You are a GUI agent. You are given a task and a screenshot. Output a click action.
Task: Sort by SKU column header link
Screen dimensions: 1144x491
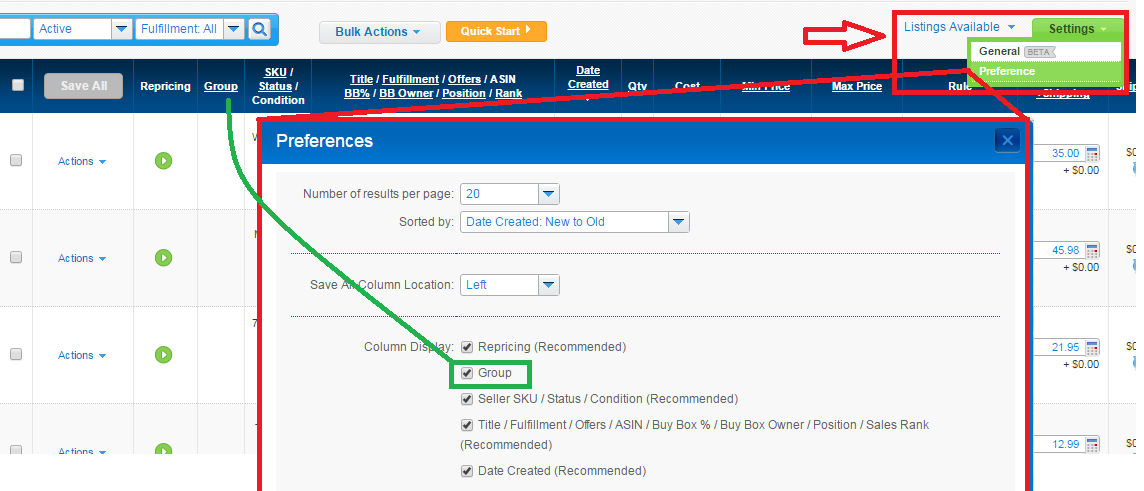coord(276,72)
